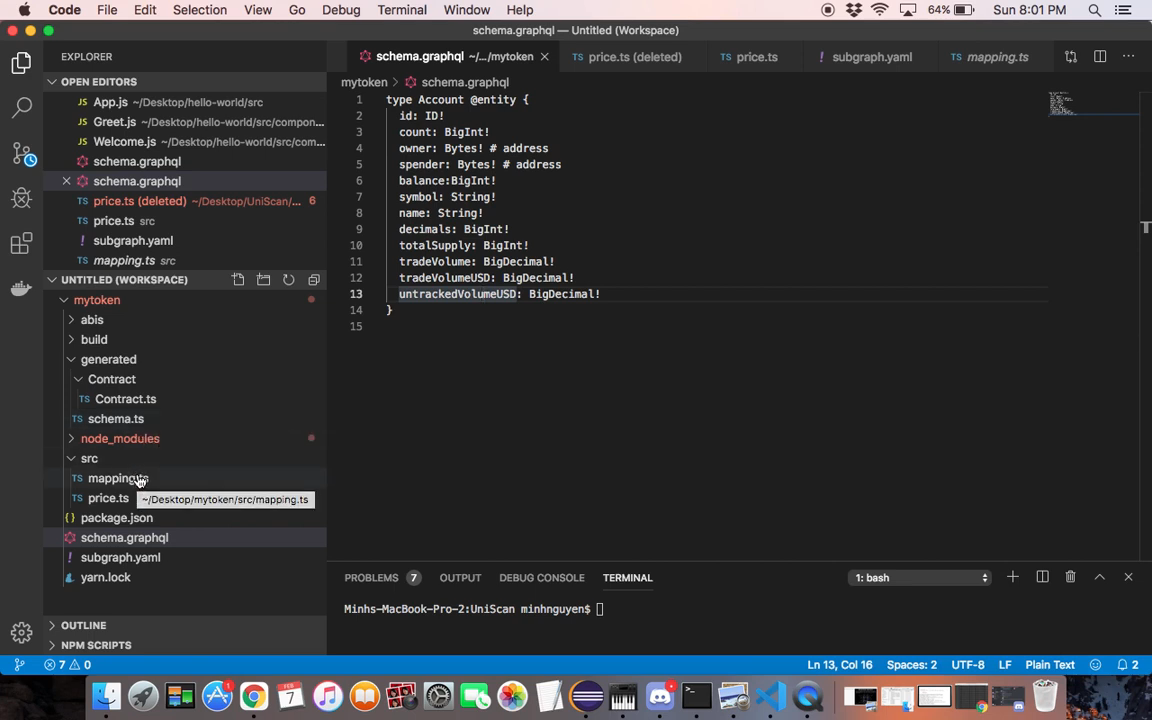Click source control branch icon in status bar

pyautogui.click(x=20, y=665)
